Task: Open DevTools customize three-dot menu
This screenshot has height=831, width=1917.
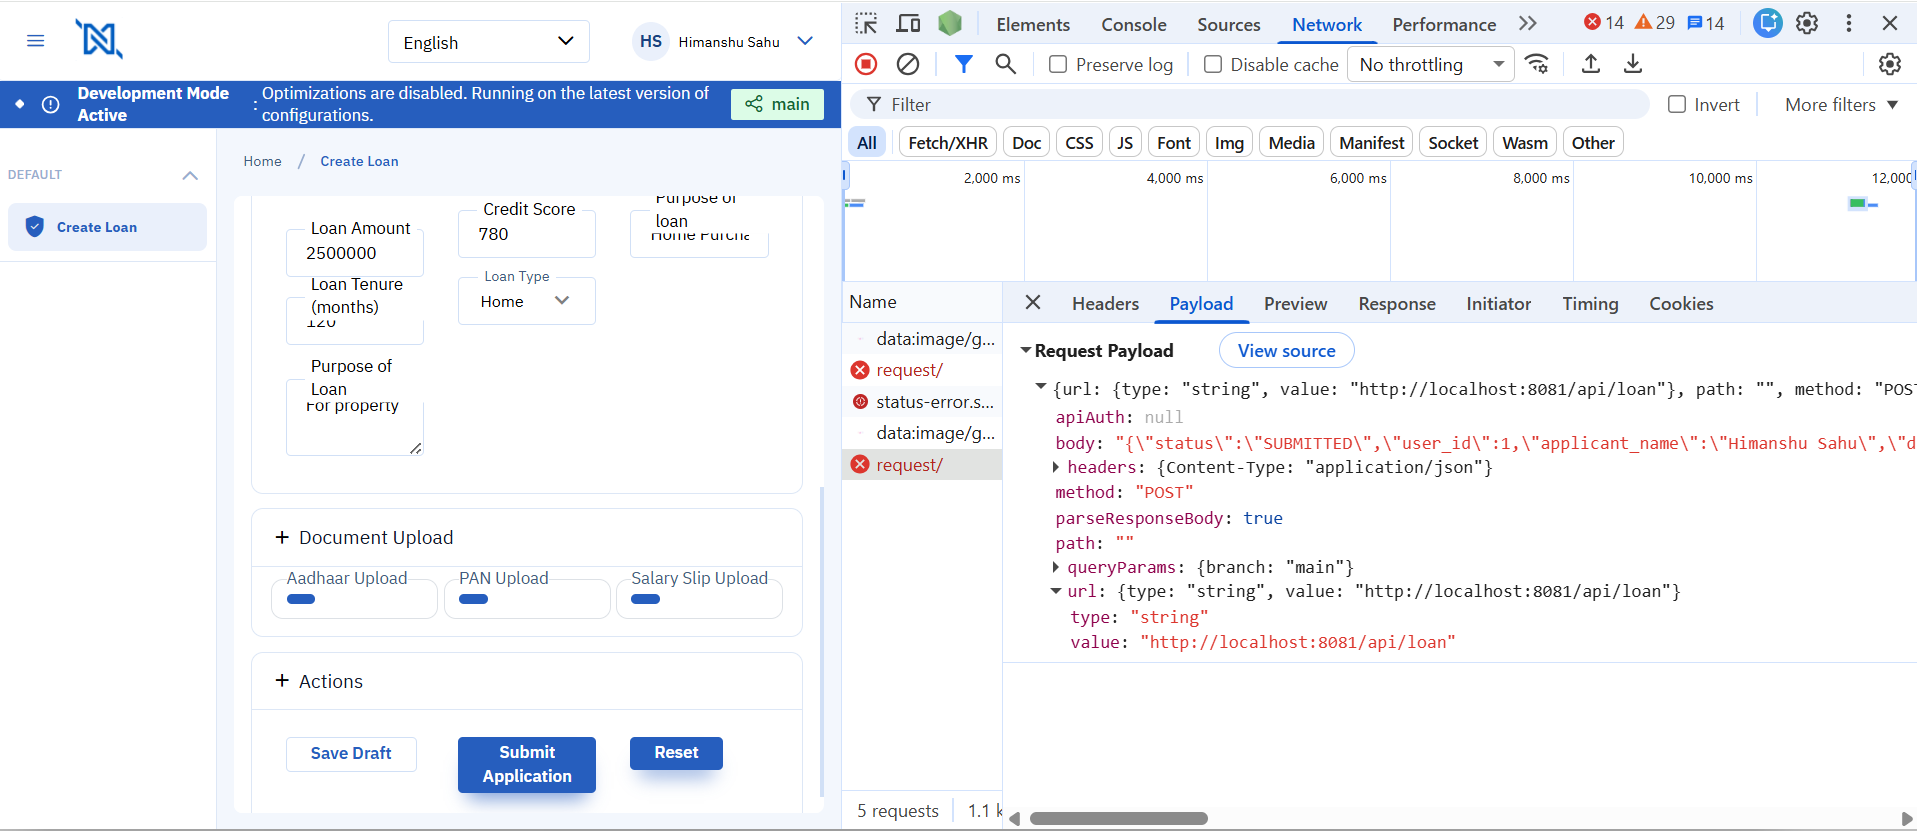Action: tap(1849, 23)
